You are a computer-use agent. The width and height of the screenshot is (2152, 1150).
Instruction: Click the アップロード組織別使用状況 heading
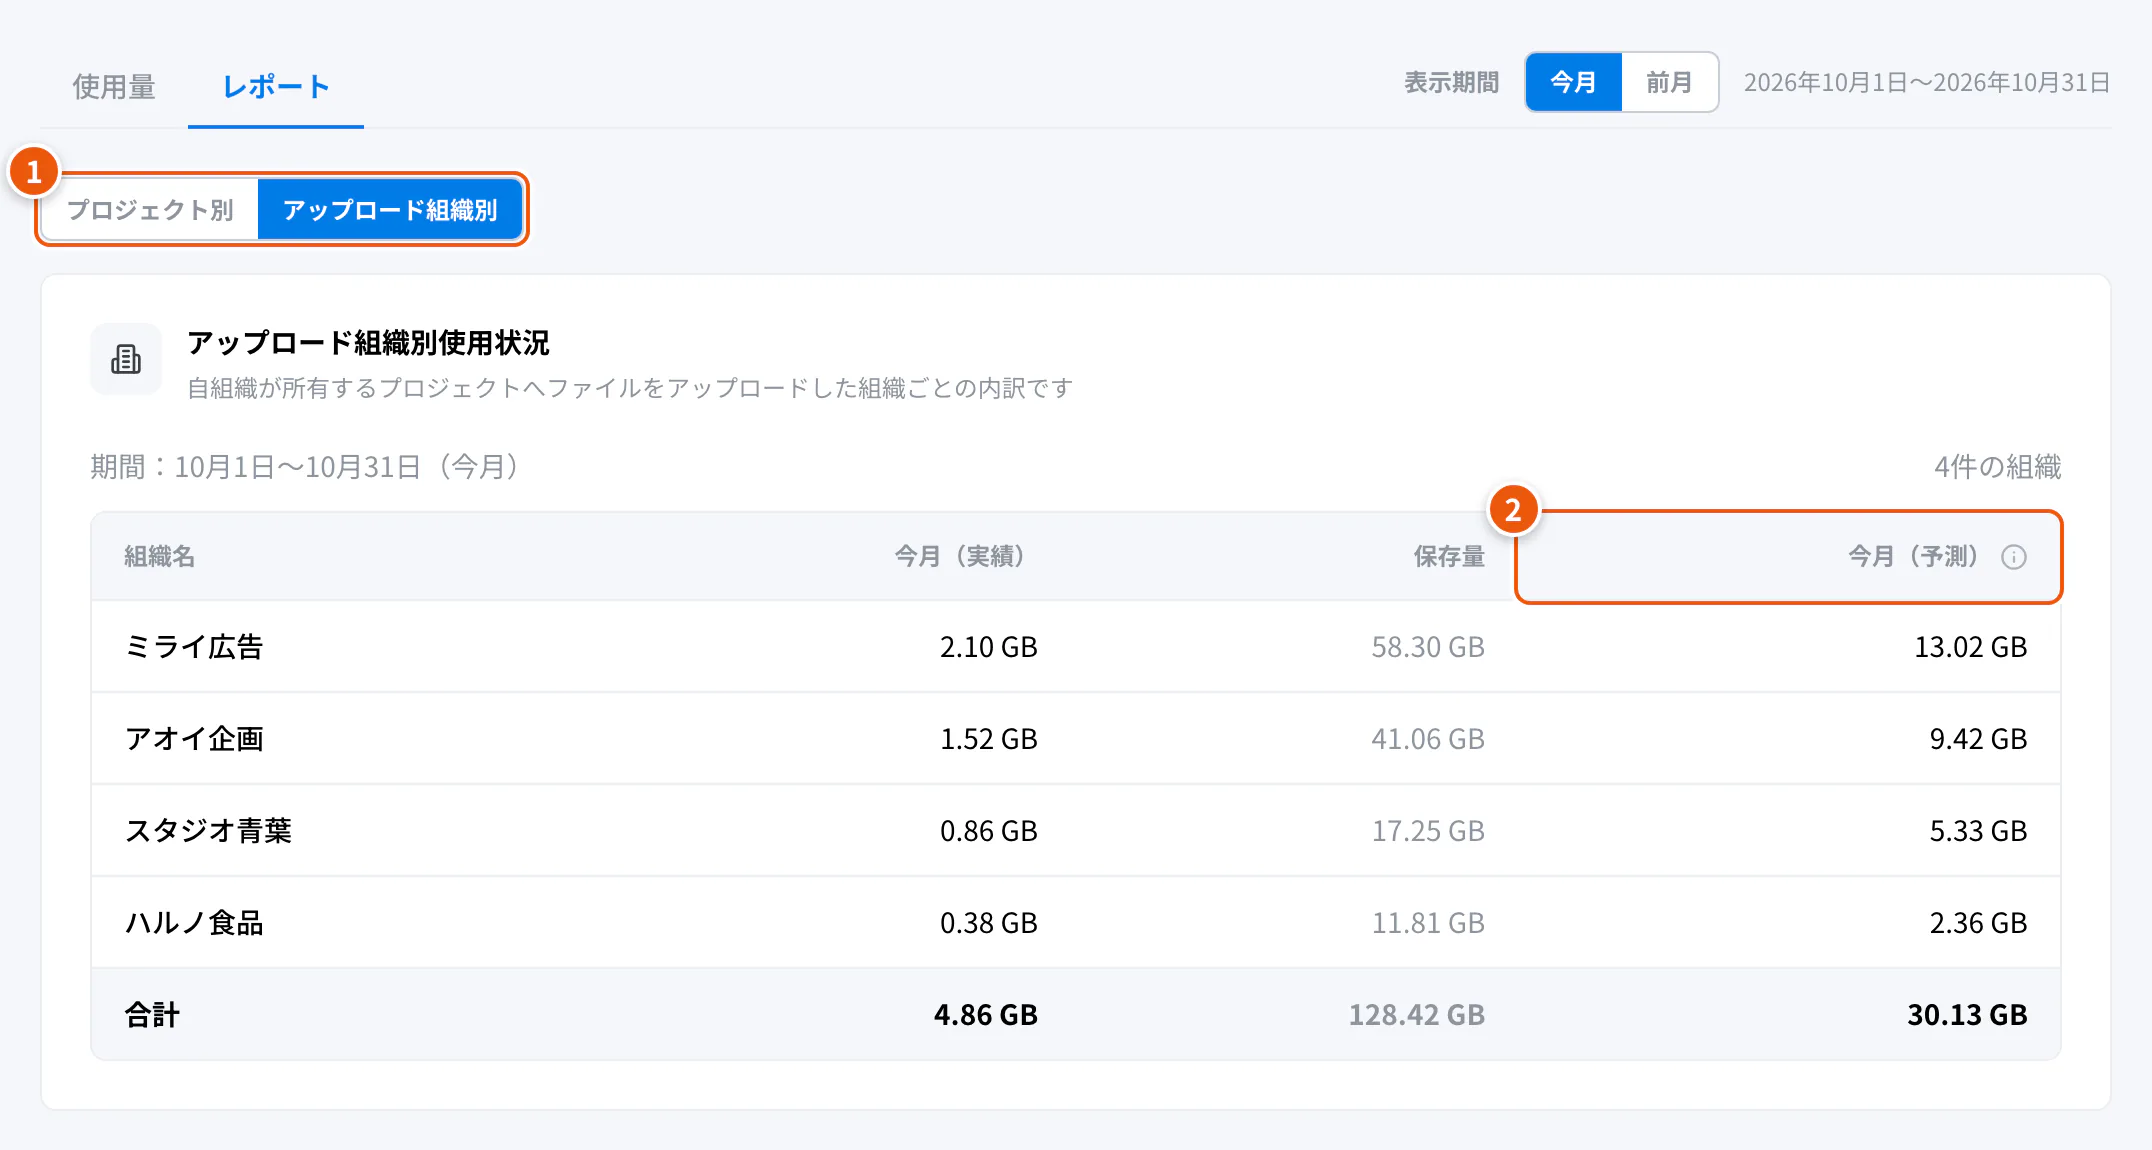(368, 343)
